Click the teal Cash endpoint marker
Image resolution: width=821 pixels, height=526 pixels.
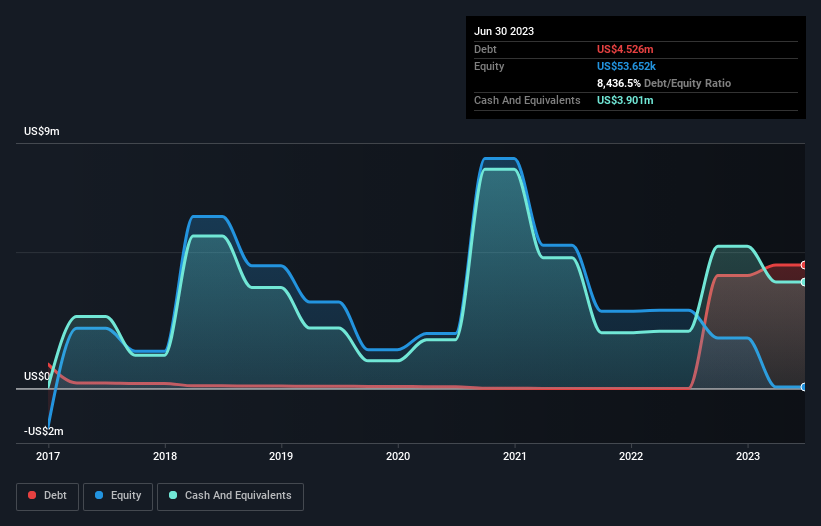coord(804,282)
